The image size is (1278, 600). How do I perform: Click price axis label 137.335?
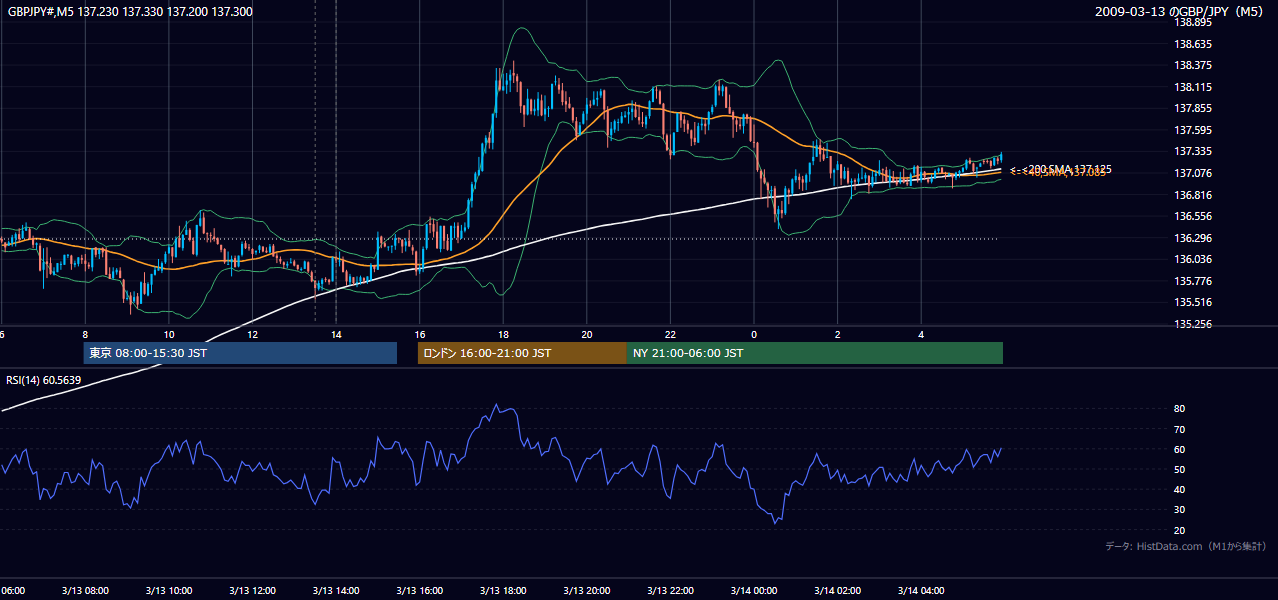tap(1194, 151)
